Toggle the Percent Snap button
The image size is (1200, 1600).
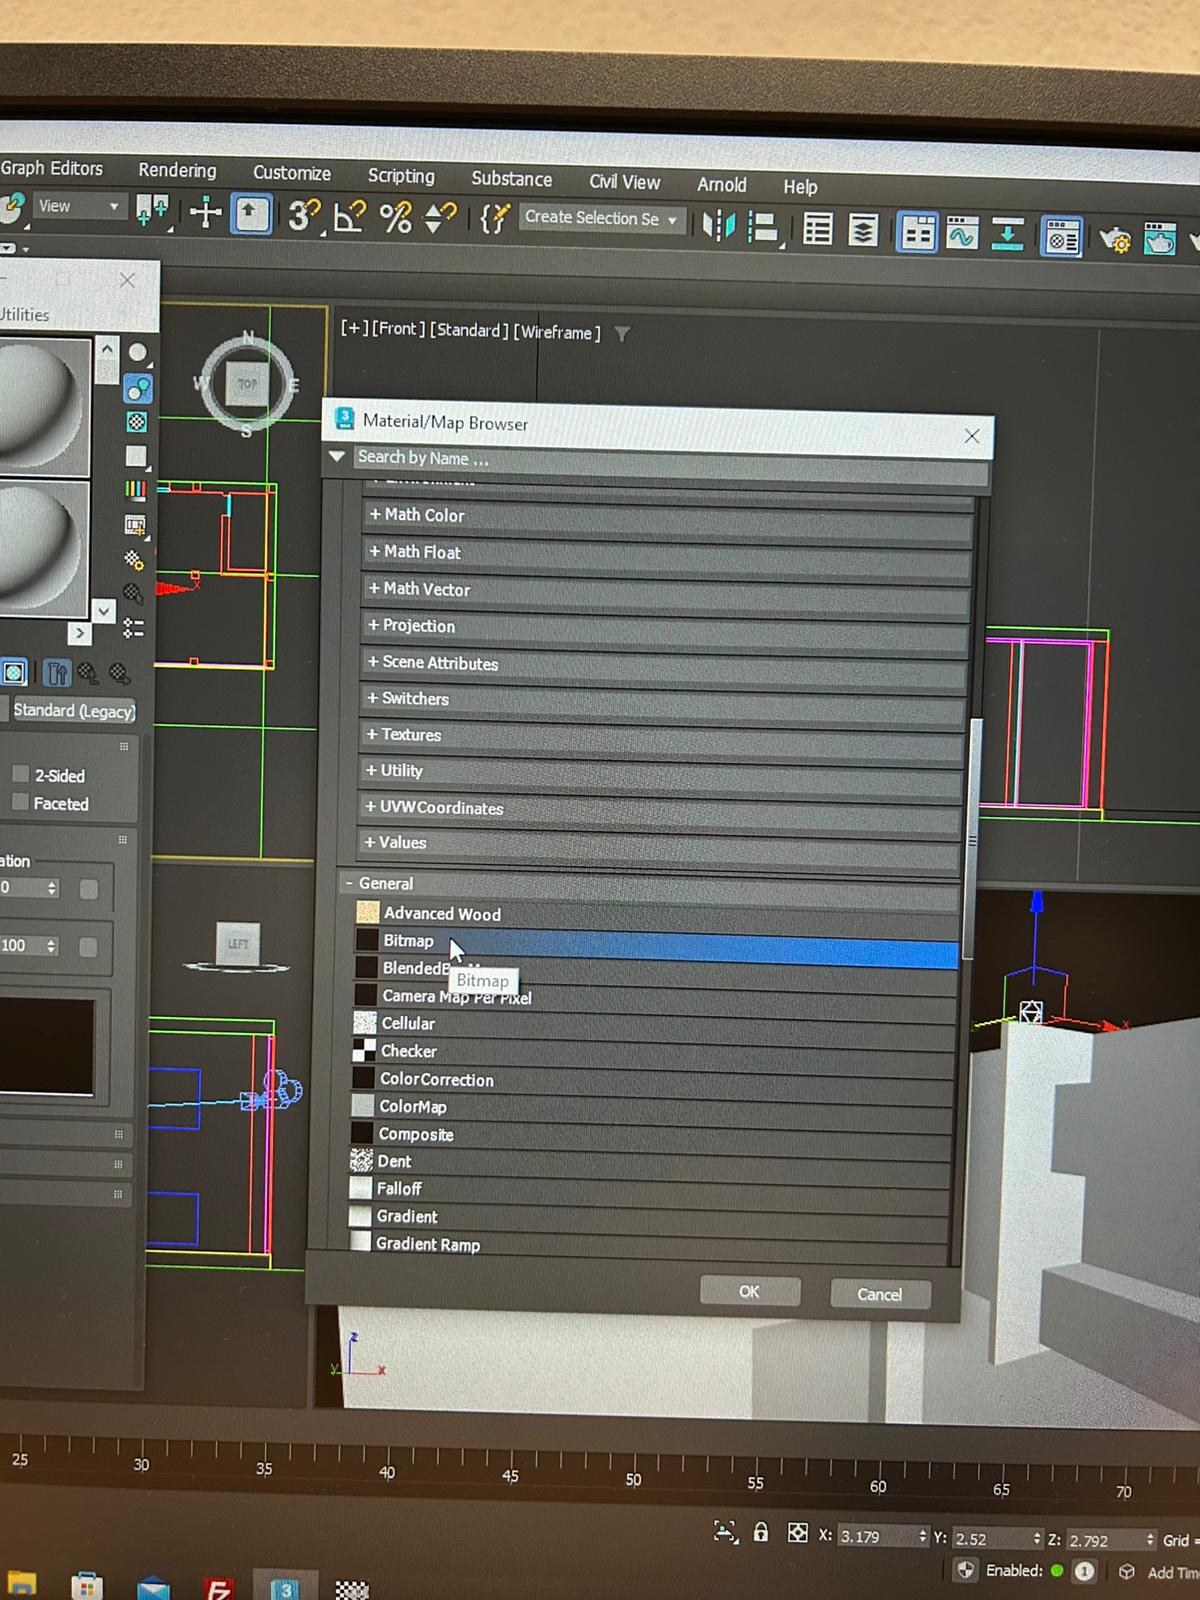395,217
